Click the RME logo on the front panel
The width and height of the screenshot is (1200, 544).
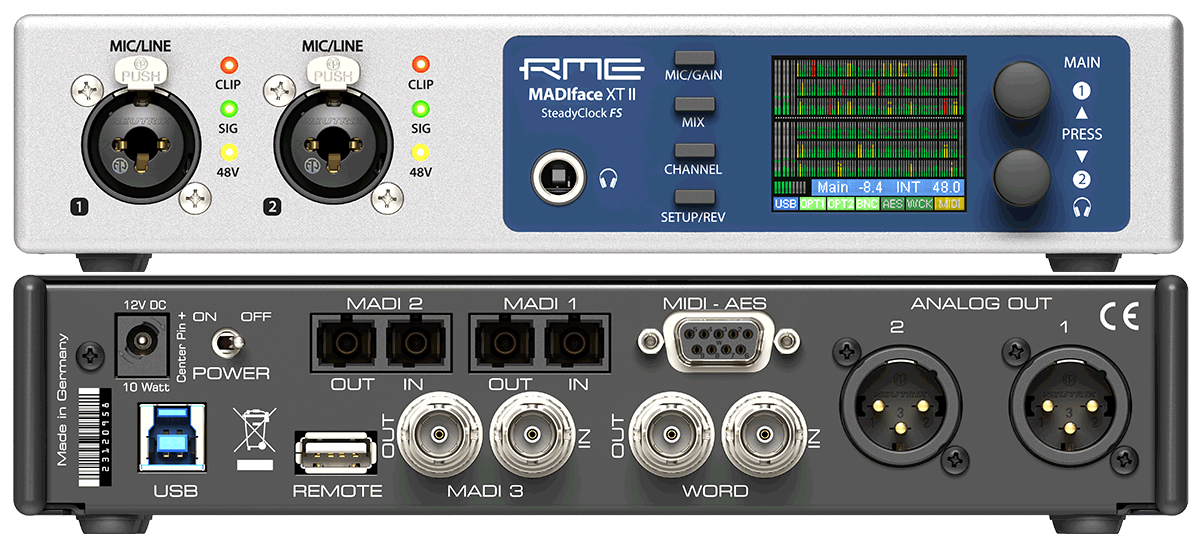click(580, 70)
